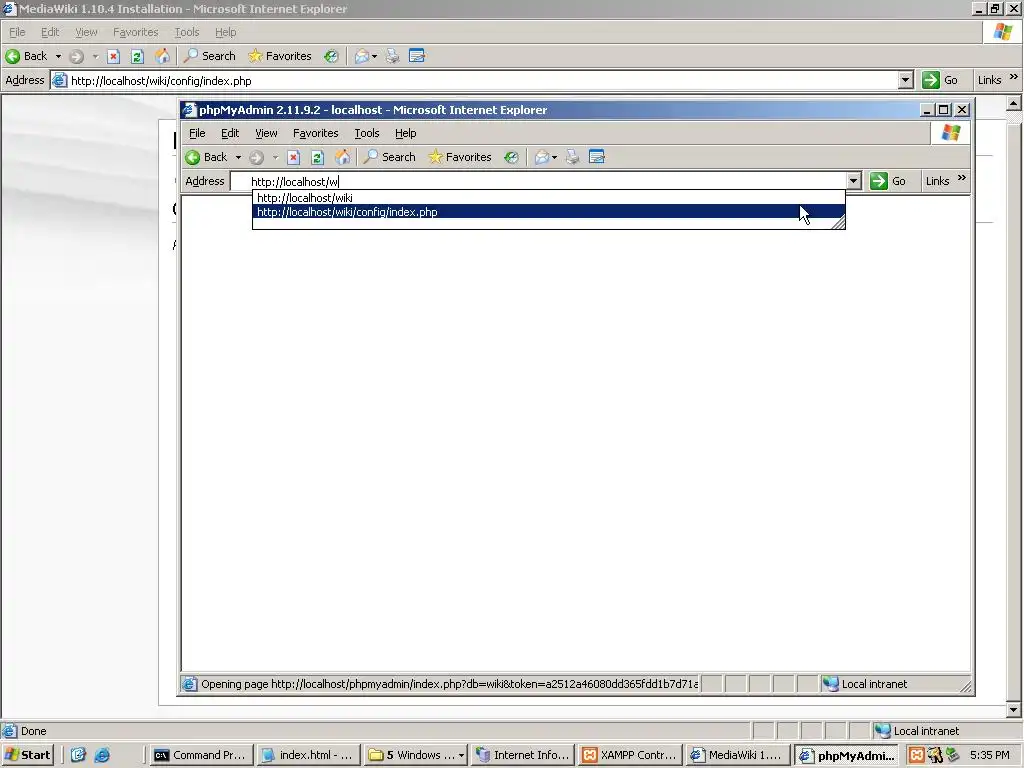Stop page loading in phpMyAdmin window

(294, 157)
